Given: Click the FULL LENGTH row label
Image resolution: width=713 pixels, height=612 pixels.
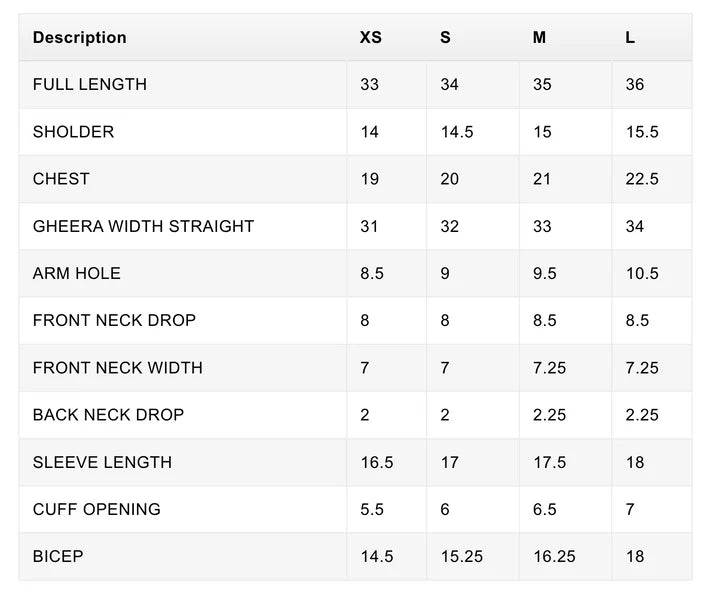Looking at the screenshot, I should [90, 85].
